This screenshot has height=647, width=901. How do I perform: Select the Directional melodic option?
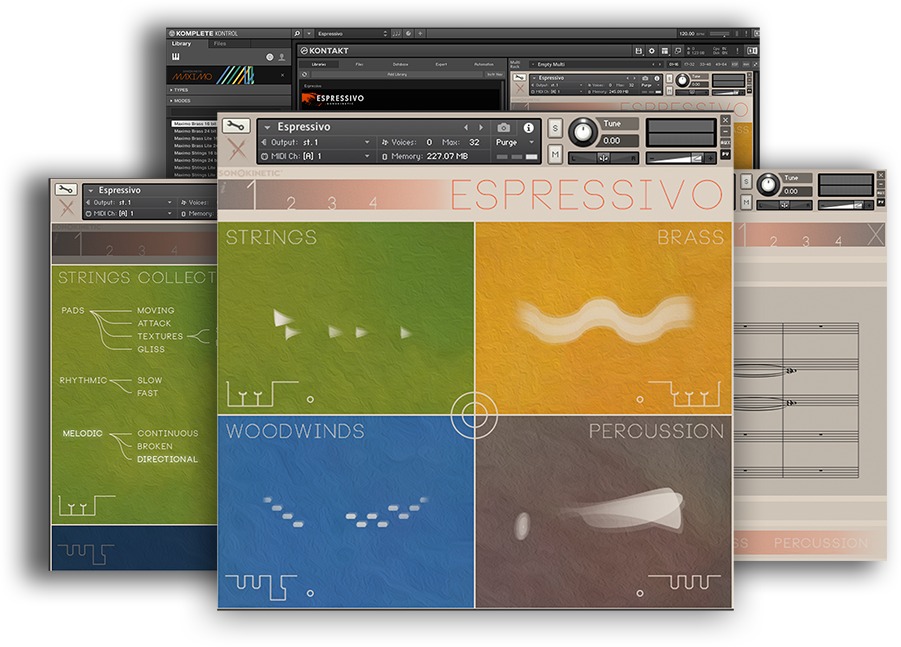(167, 459)
